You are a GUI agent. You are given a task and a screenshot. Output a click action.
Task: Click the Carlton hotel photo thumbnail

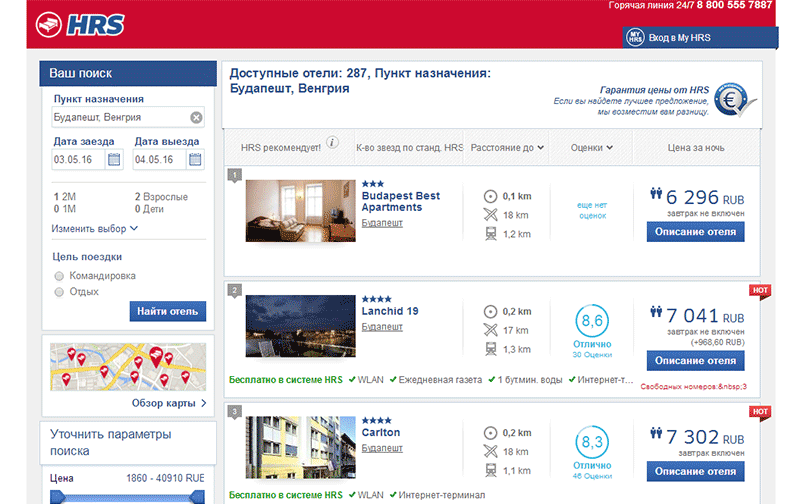click(301, 447)
